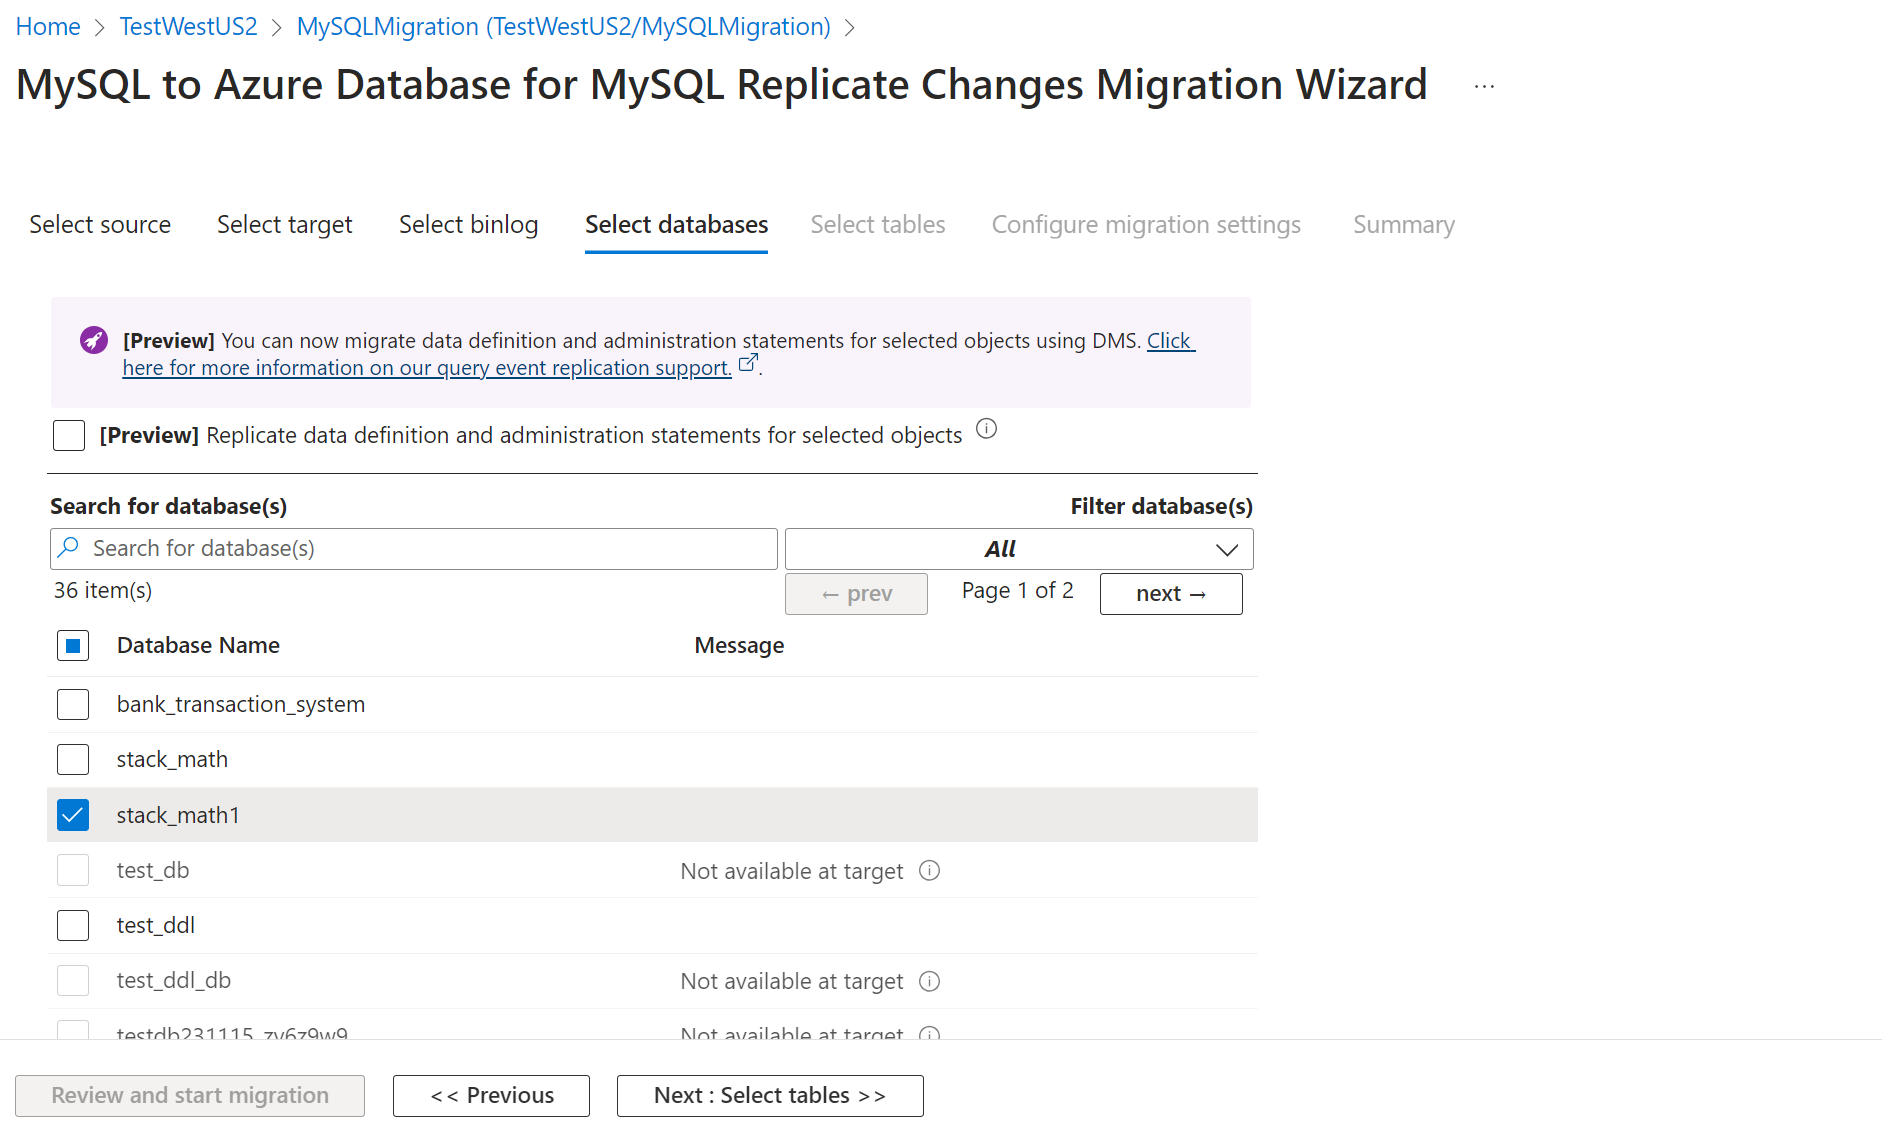Click Next : Select tables button
Screen dimensions: 1882x1147
pos(769,1096)
